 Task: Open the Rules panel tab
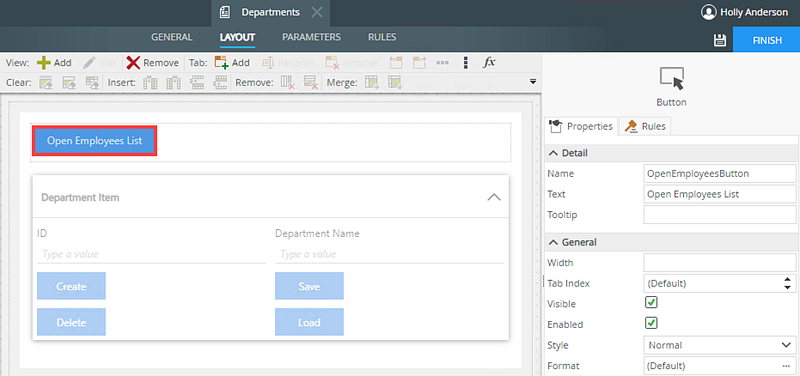click(x=645, y=126)
